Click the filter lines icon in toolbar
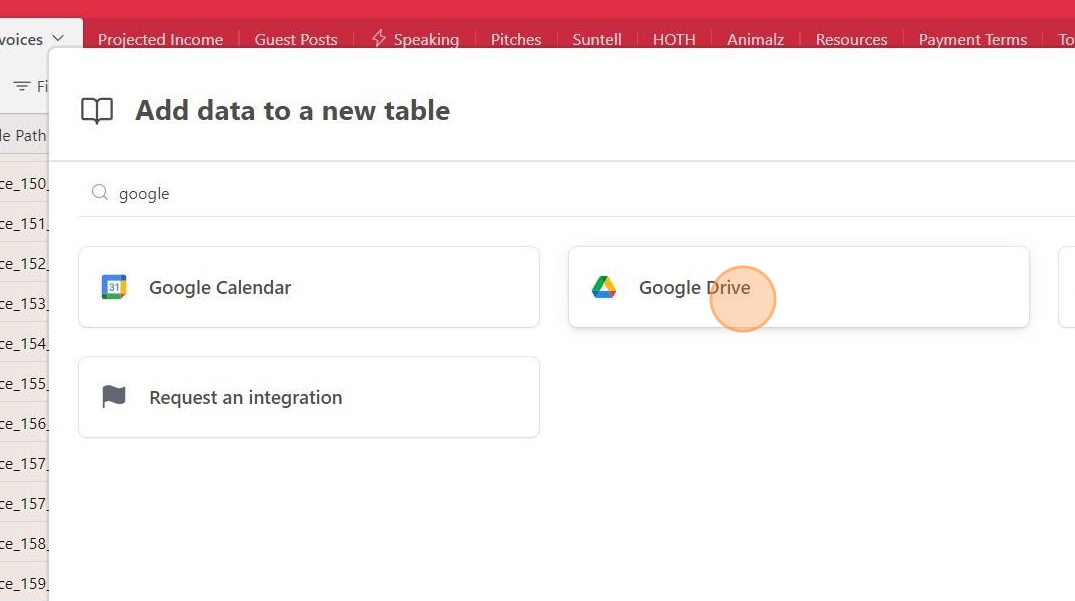 [x=22, y=86]
